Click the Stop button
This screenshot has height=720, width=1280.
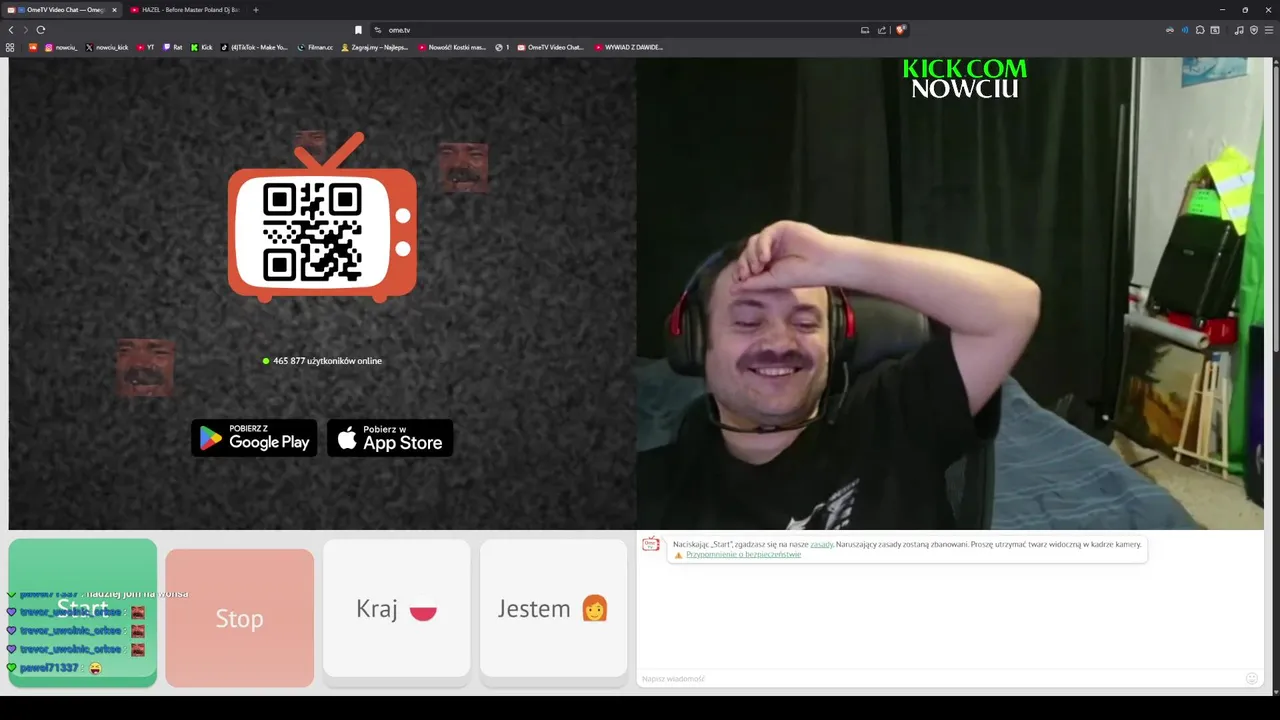coord(240,618)
